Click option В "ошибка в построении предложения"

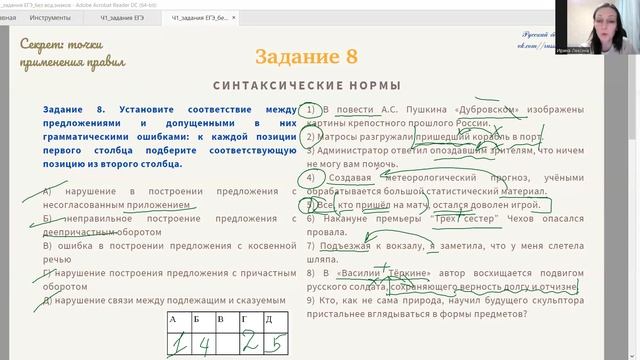[169, 253]
